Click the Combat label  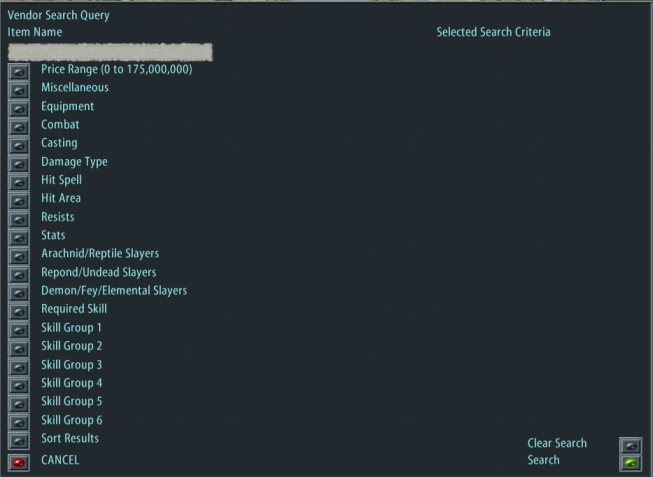[x=60, y=125]
